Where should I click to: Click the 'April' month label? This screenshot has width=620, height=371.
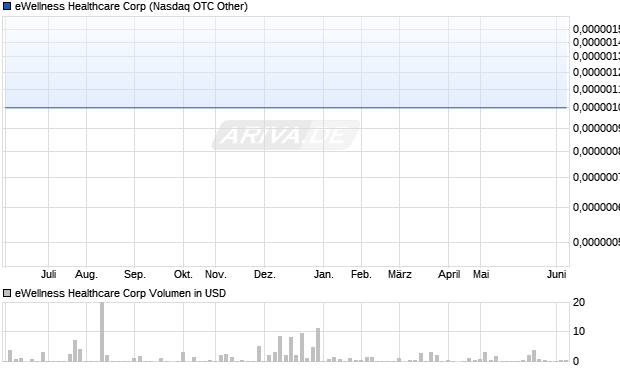click(x=449, y=274)
